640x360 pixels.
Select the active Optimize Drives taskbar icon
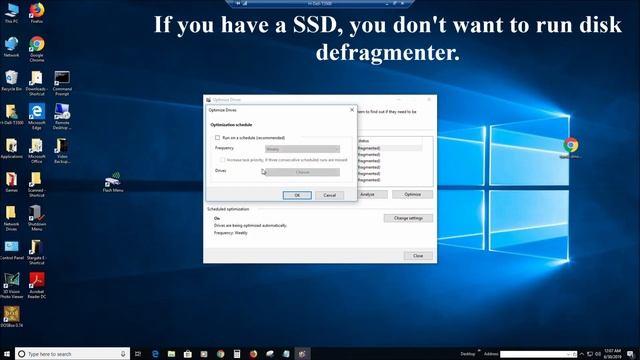302,354
